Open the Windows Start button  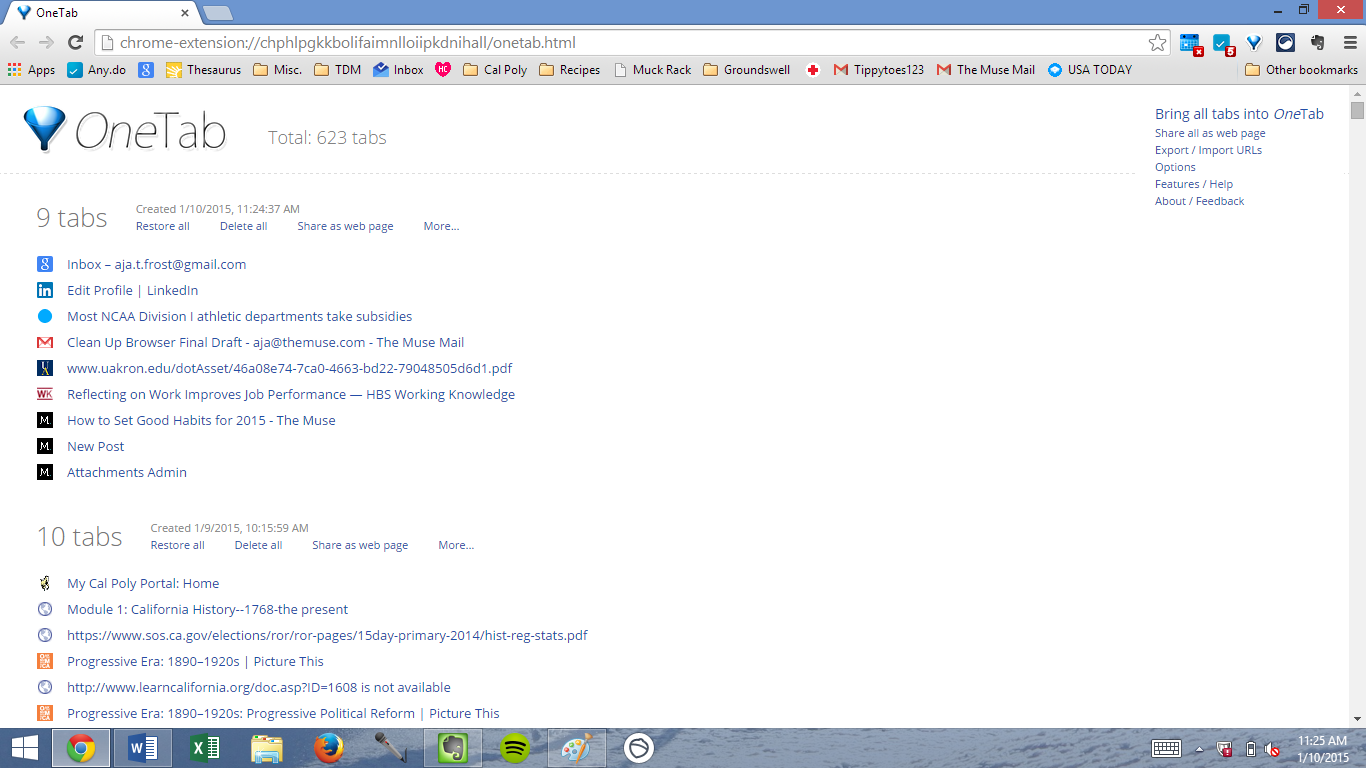[x=24, y=748]
